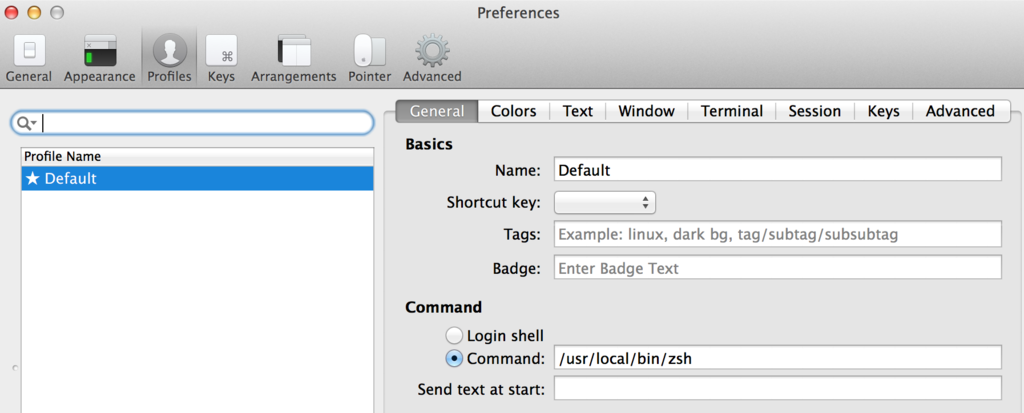Open the Pointer preferences pane
This screenshot has height=413, width=1024.
click(369, 57)
